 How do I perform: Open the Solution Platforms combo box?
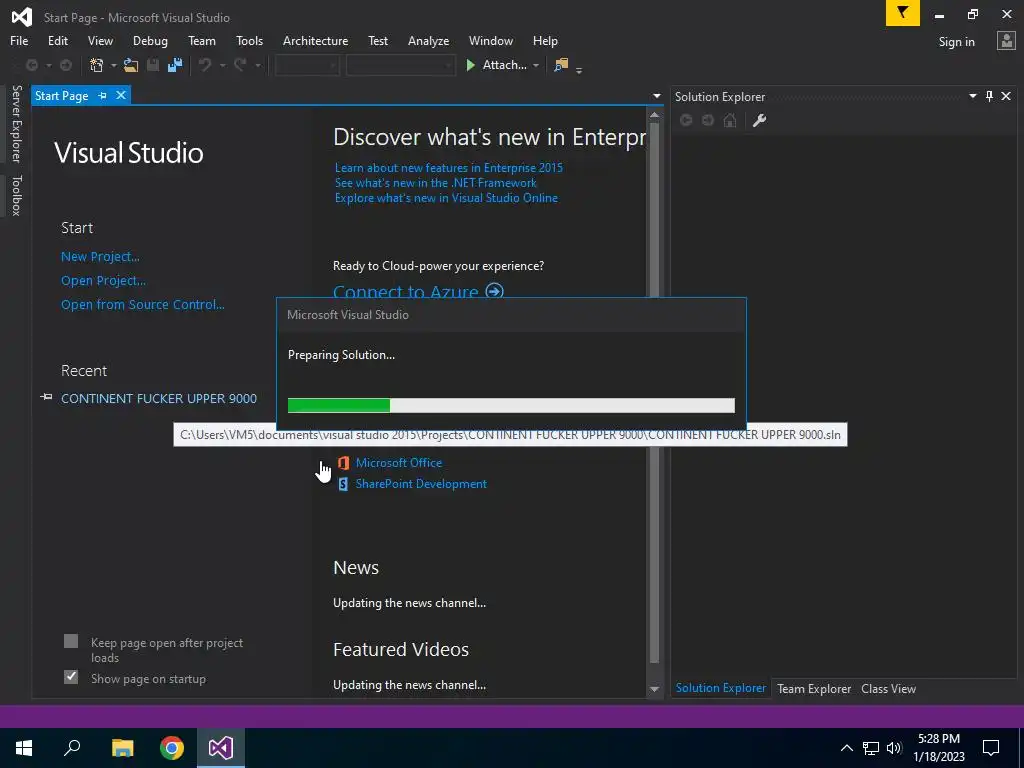400,65
